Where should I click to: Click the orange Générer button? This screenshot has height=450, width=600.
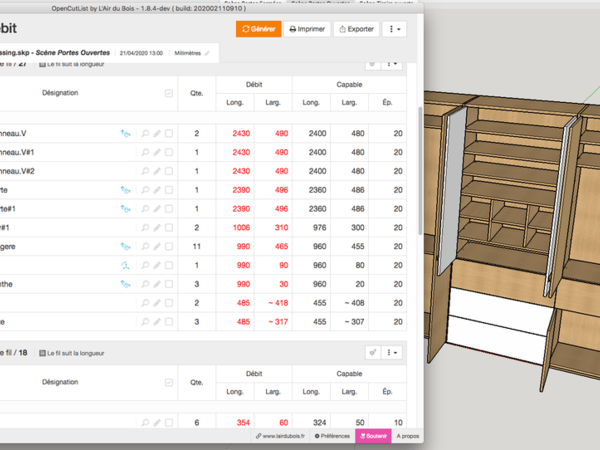[x=258, y=29]
